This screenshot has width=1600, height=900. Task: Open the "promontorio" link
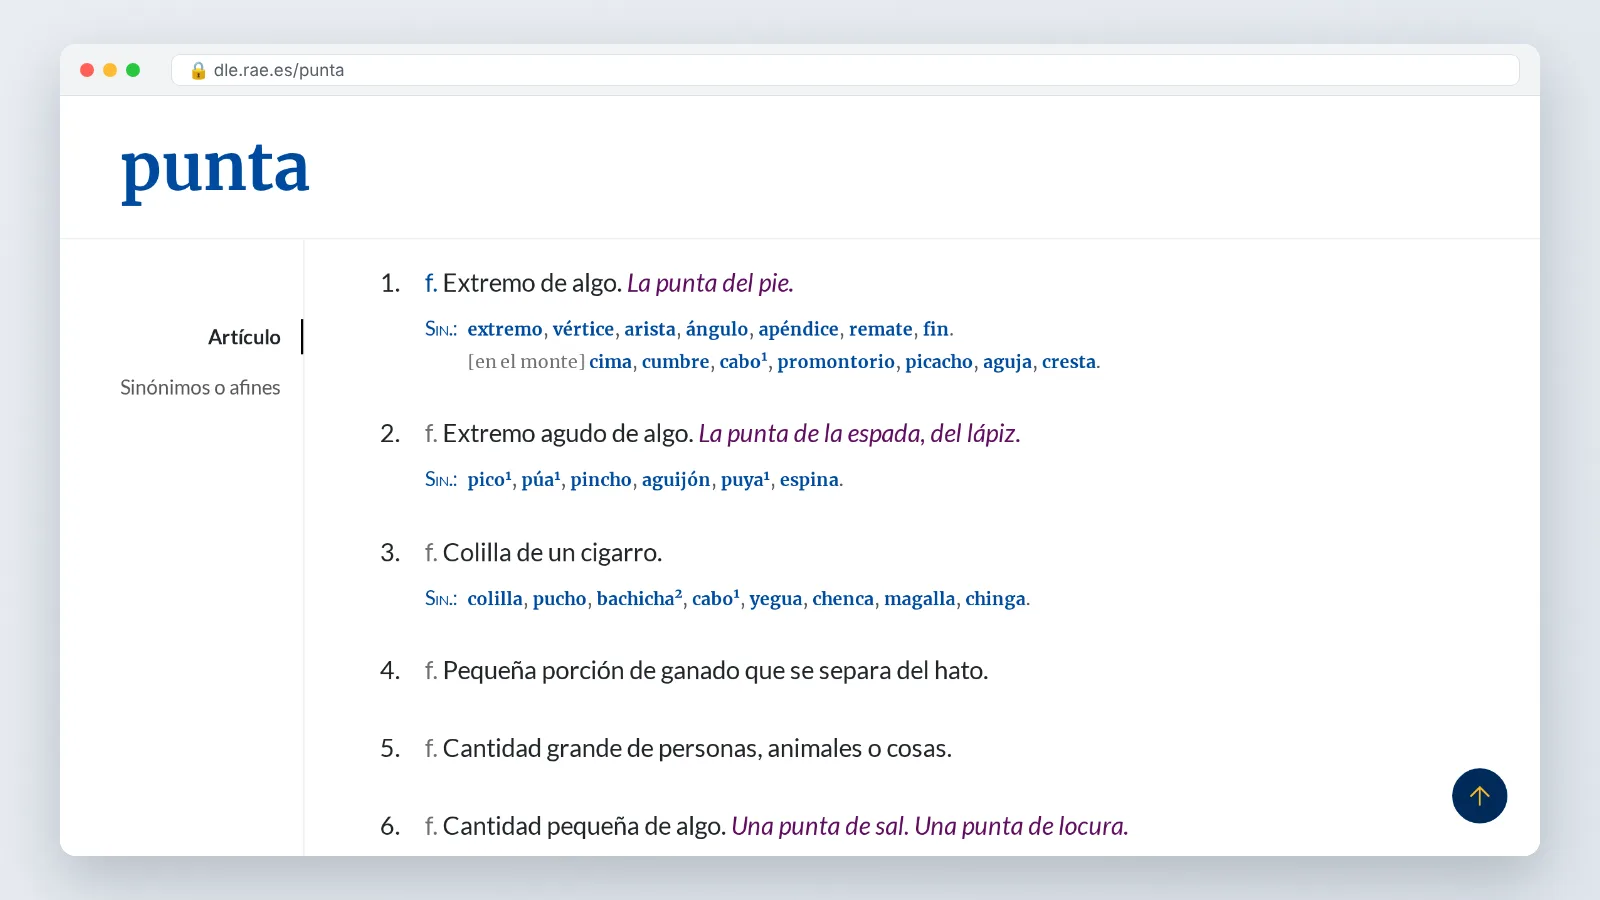click(836, 361)
